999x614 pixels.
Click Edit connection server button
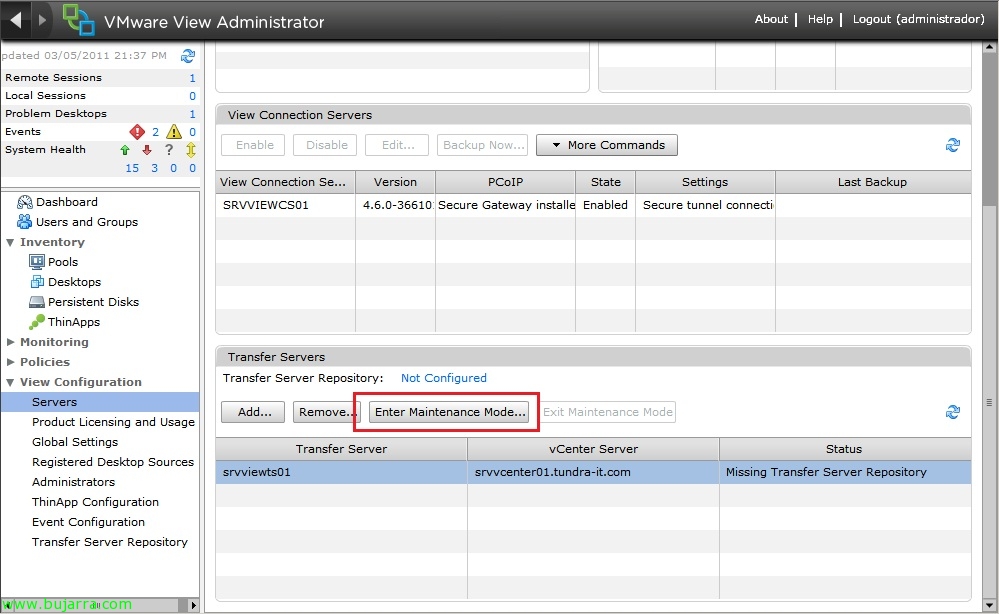398,145
